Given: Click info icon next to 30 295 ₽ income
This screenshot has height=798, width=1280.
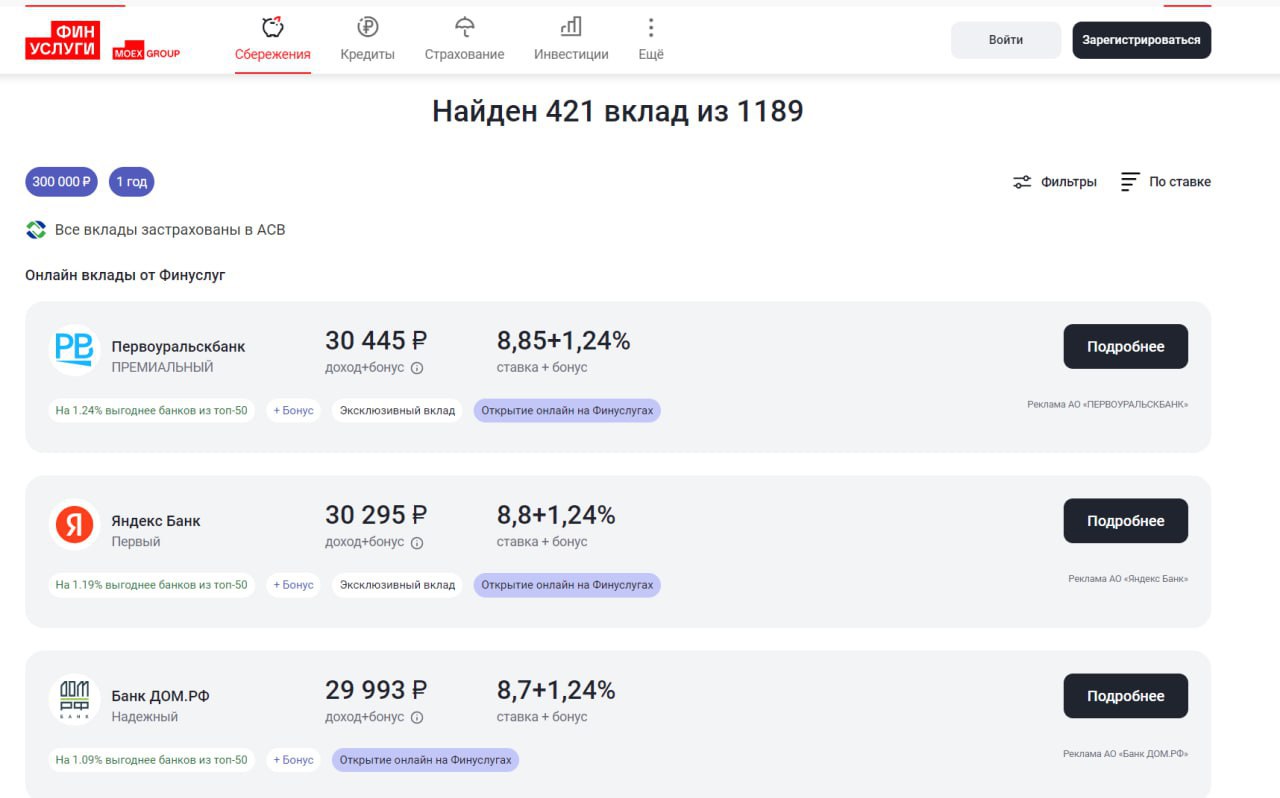Looking at the screenshot, I should (417, 543).
